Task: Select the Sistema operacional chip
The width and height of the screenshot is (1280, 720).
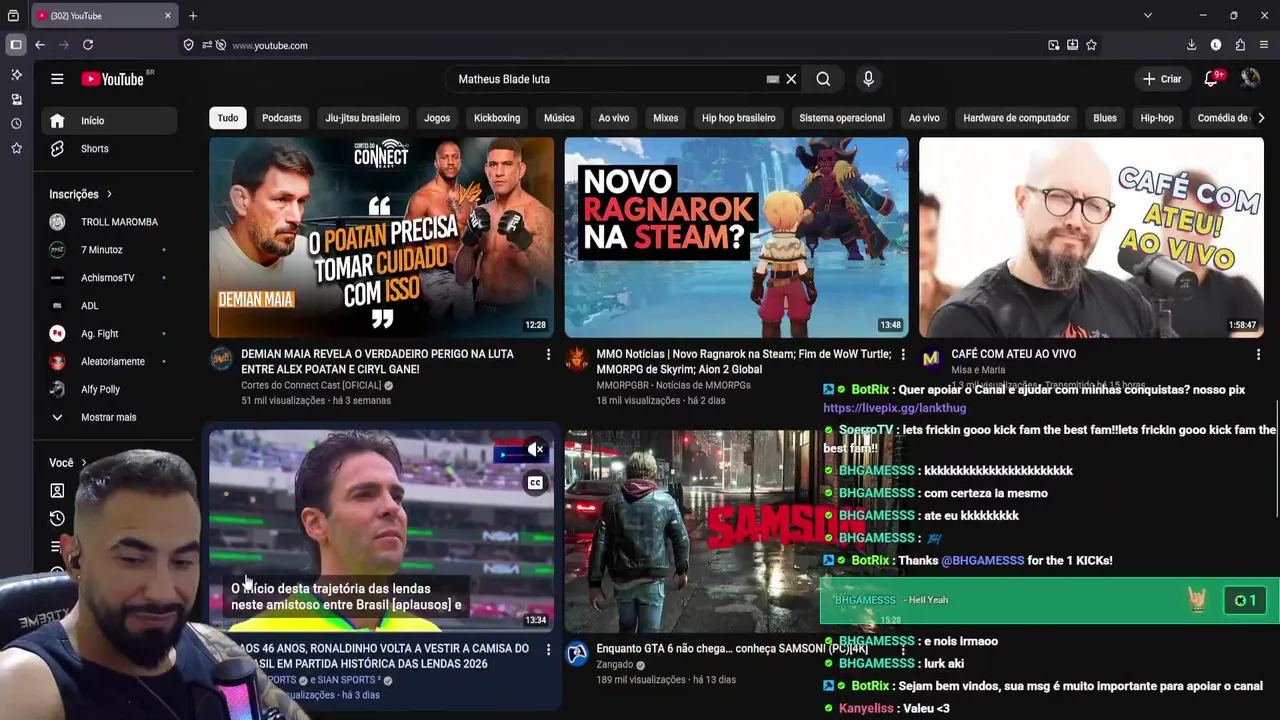Action: point(842,118)
